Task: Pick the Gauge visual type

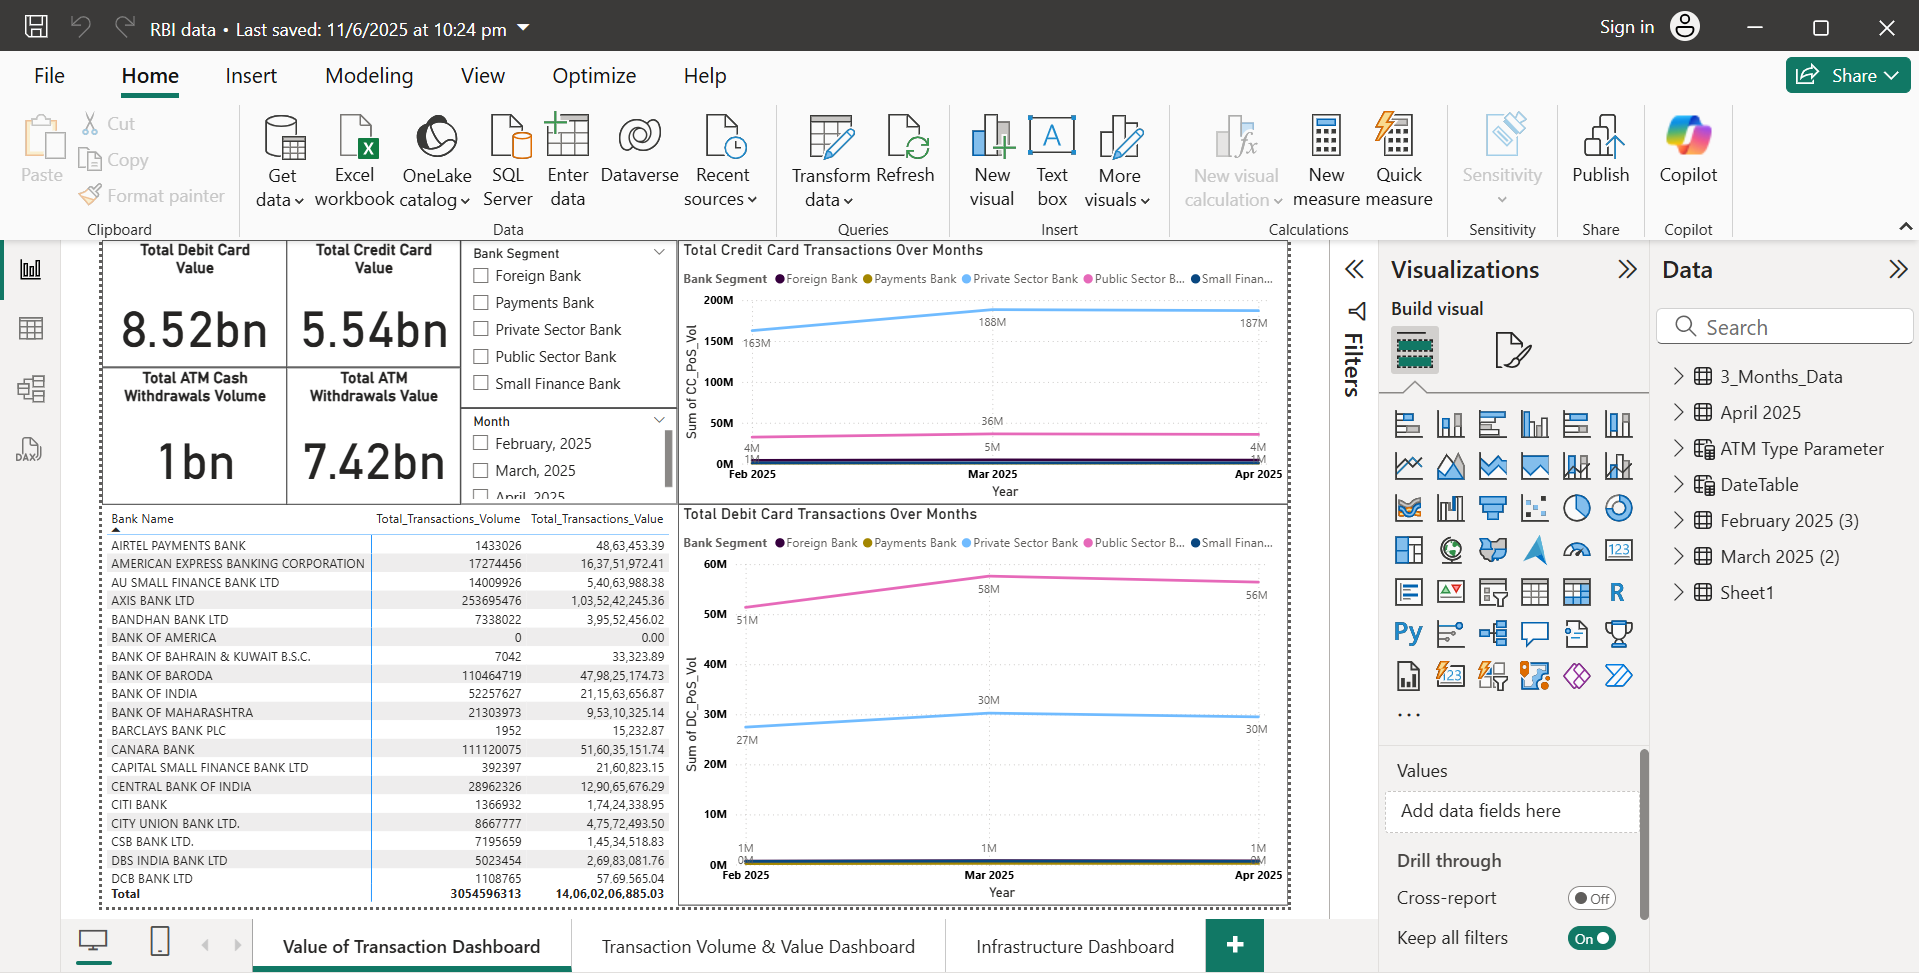Action: tap(1576, 550)
